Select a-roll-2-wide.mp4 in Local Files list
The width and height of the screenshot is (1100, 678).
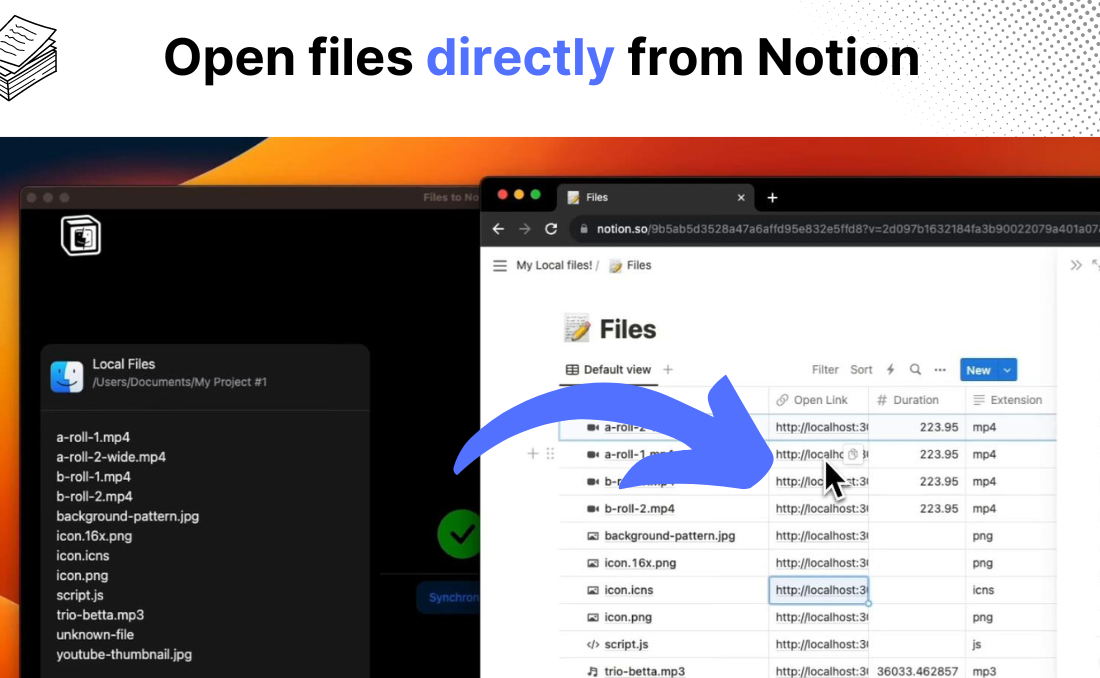[x=111, y=457]
